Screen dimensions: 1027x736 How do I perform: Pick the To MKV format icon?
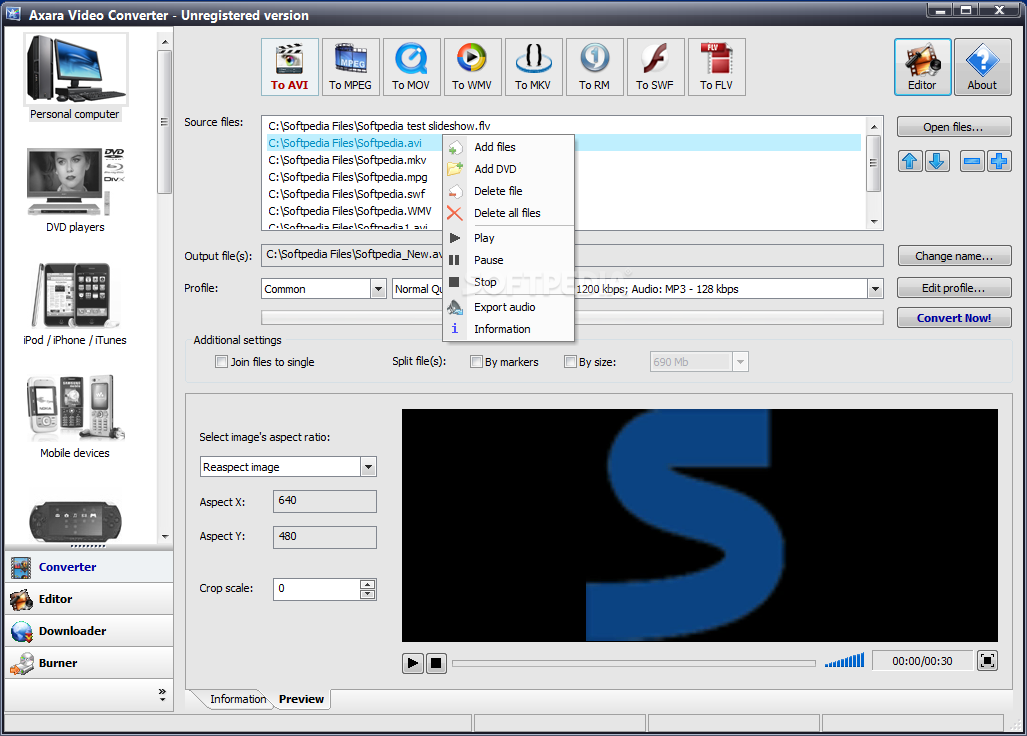[533, 67]
